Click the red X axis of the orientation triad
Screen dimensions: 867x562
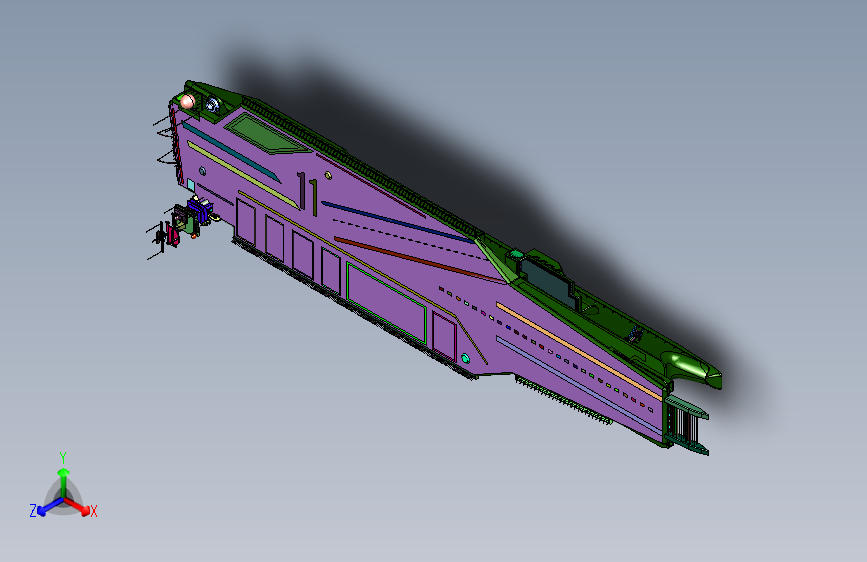click(x=77, y=506)
